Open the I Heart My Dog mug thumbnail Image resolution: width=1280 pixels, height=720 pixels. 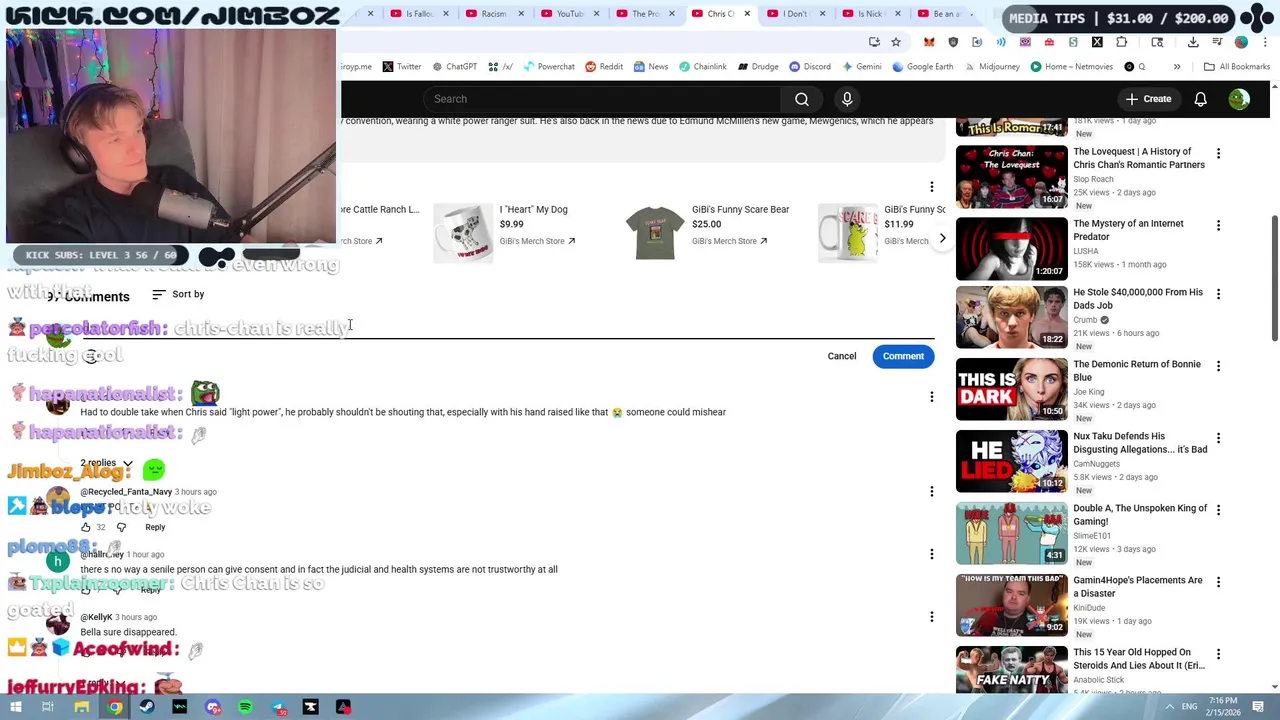tap(463, 232)
